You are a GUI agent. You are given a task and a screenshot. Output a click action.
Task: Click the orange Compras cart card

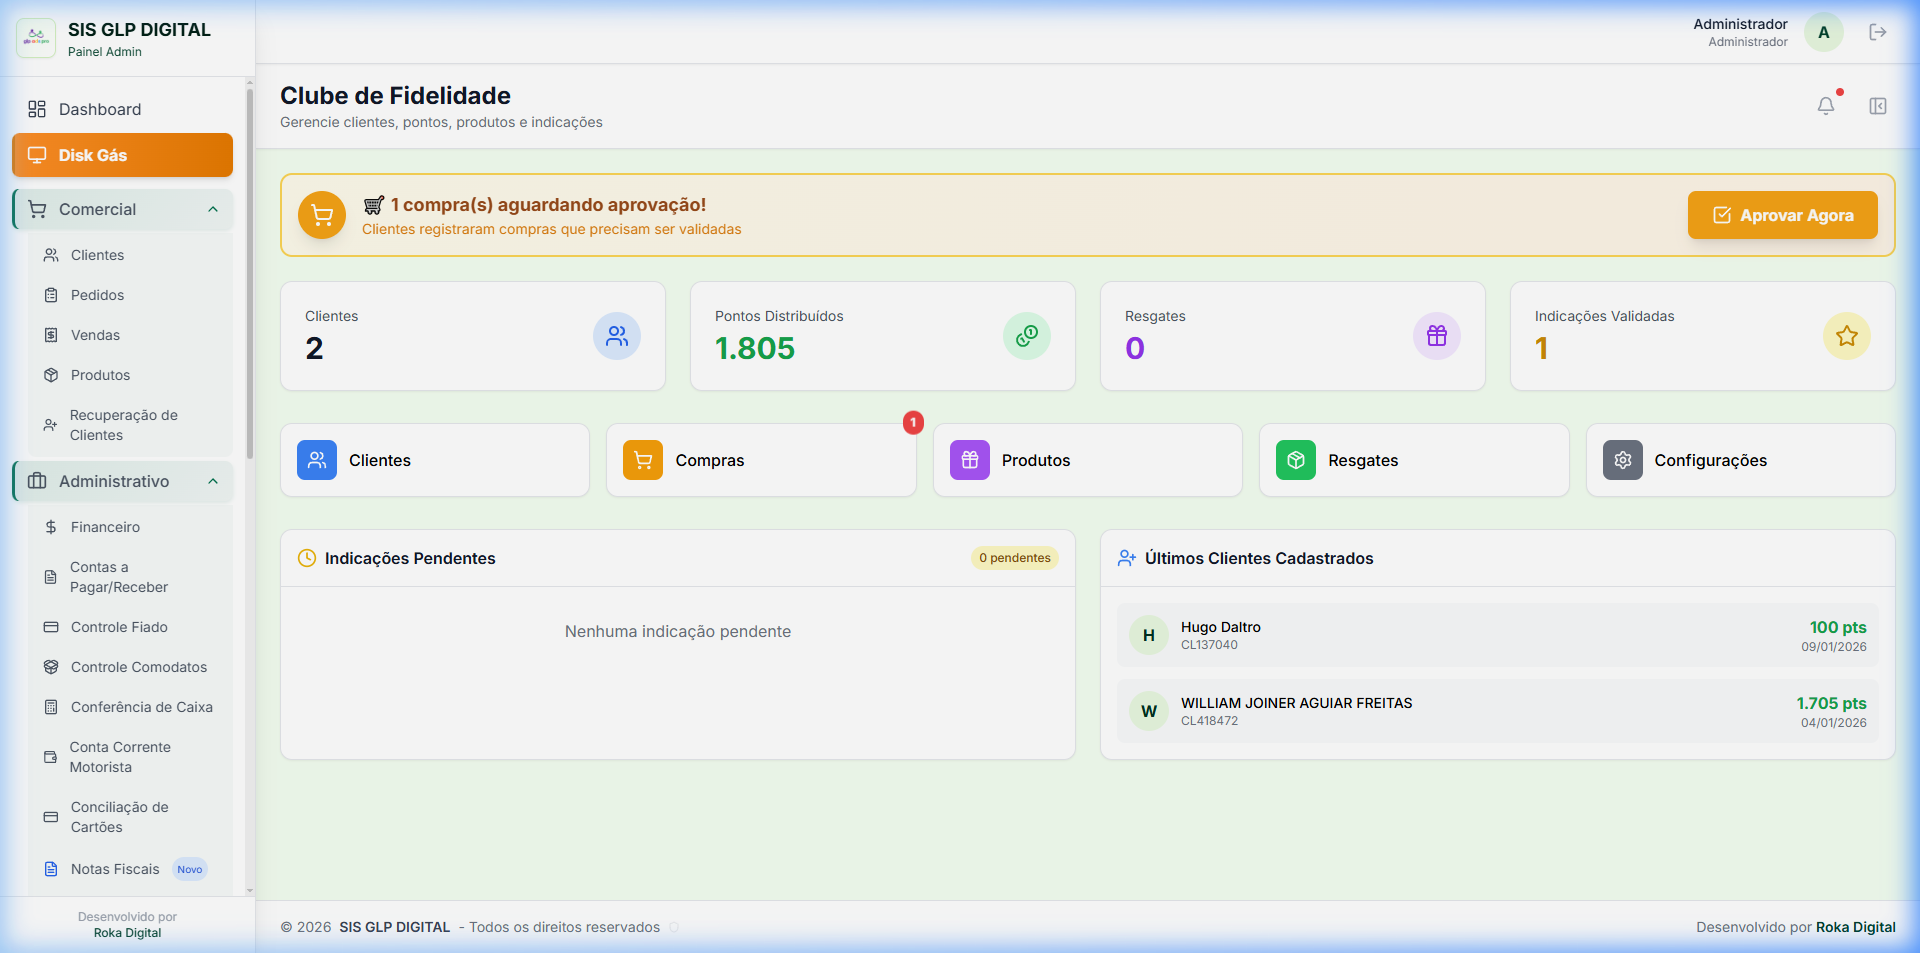click(x=760, y=460)
